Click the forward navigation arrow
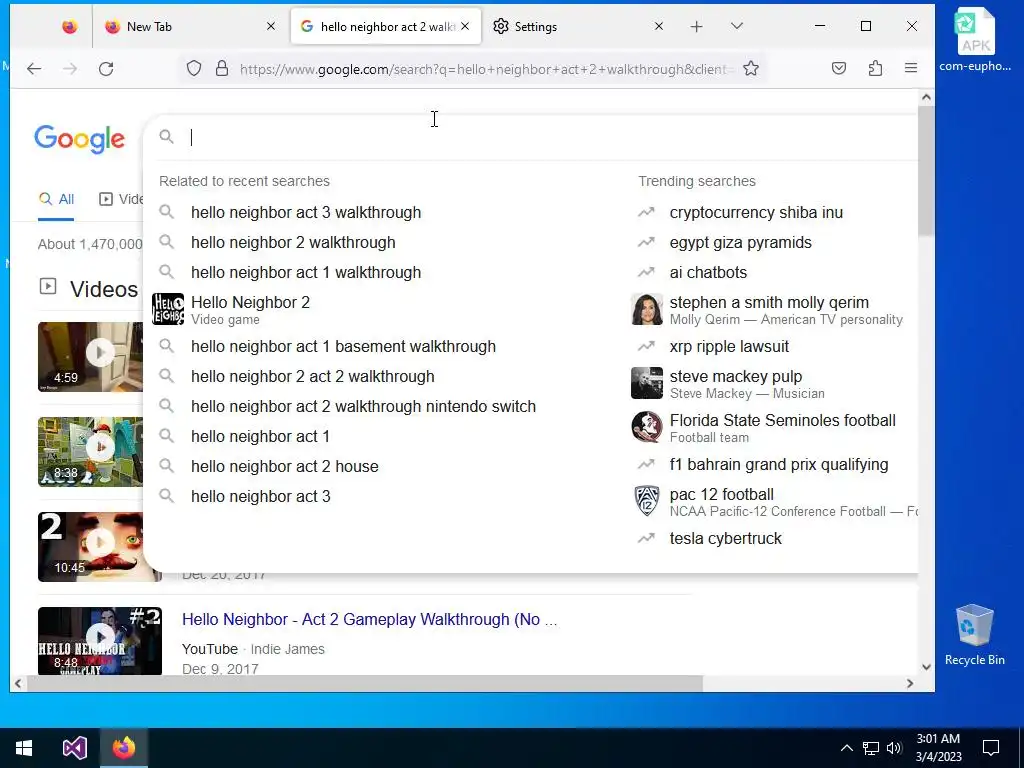Screen dimensions: 1024x768 pos(70,69)
